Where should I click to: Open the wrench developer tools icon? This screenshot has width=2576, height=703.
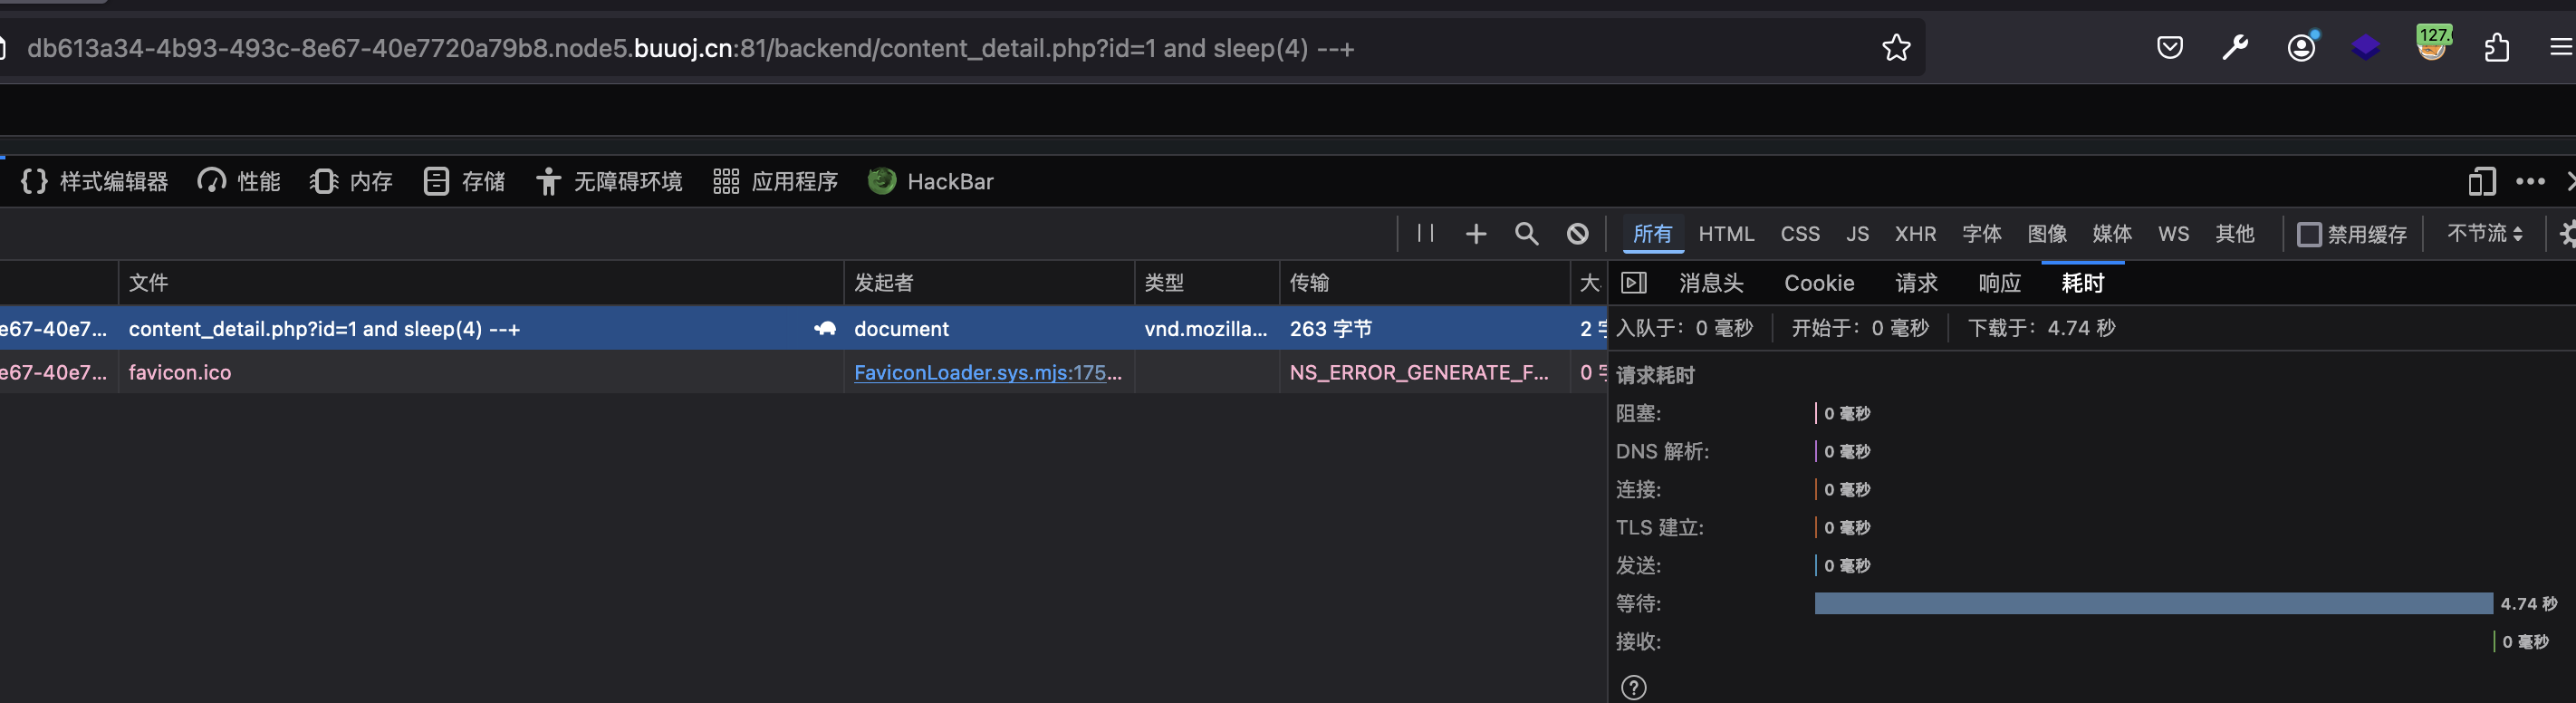point(2235,48)
